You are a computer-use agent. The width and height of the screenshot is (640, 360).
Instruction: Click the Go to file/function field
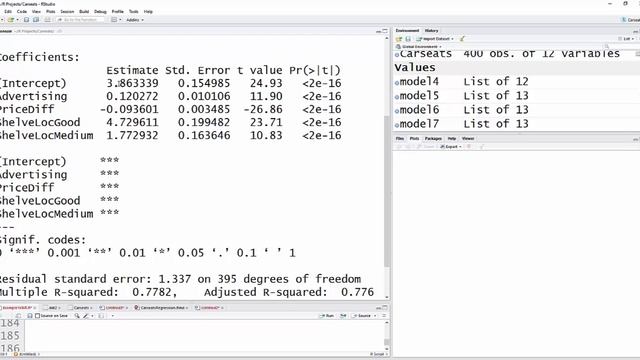[x=80, y=20]
